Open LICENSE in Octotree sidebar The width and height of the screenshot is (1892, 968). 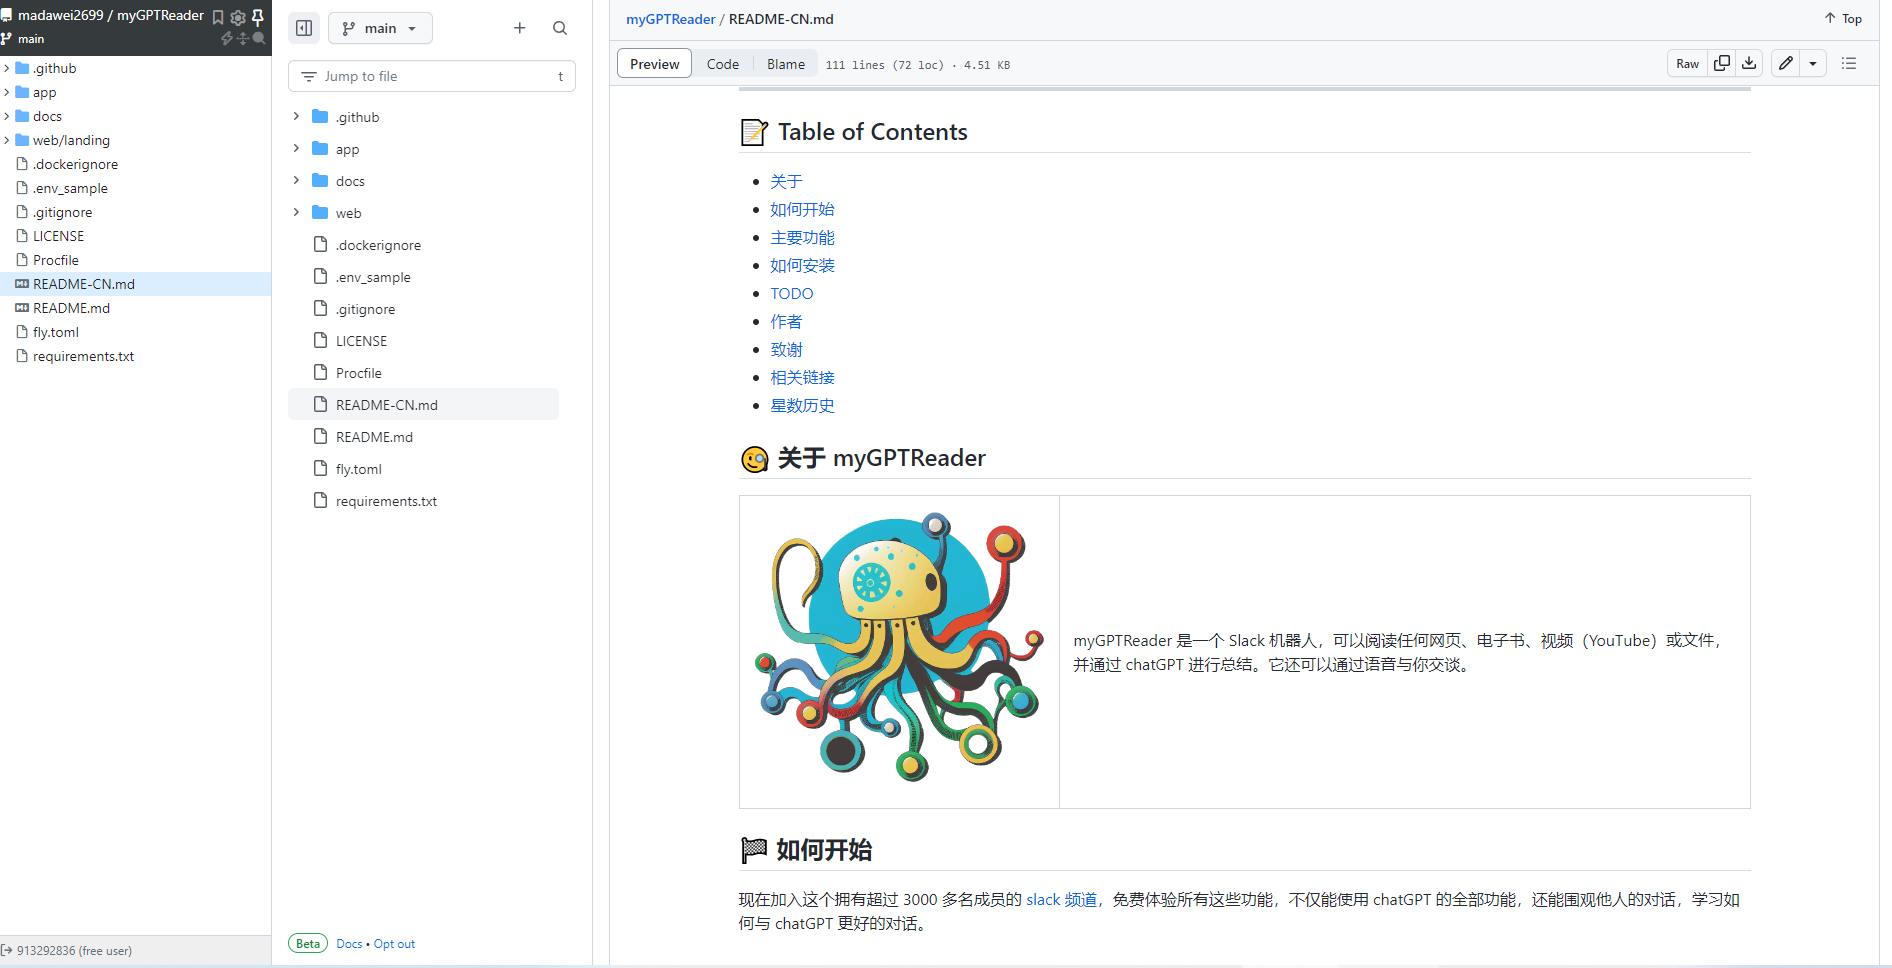pyautogui.click(x=58, y=236)
